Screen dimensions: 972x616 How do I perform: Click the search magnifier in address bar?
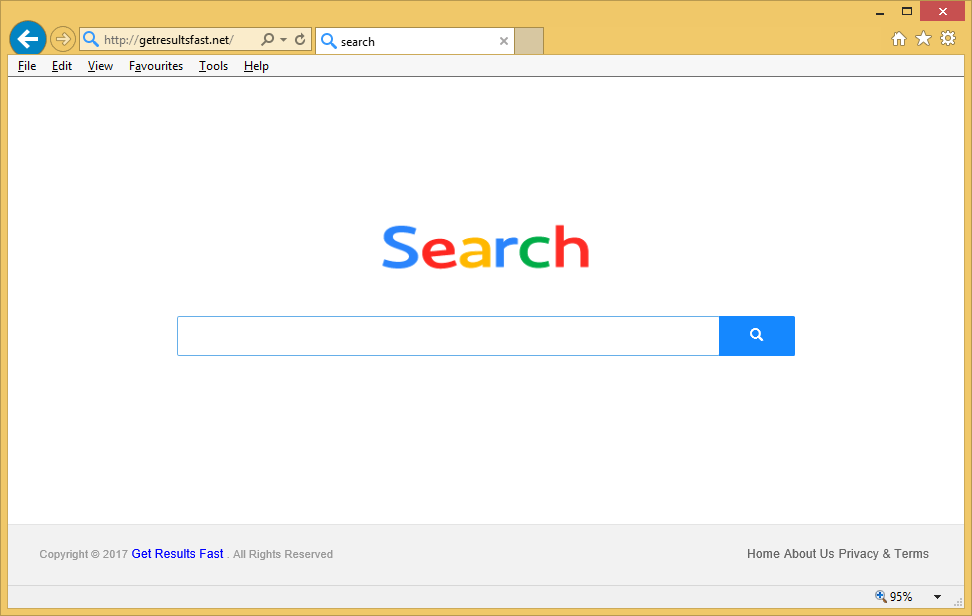[x=267, y=40]
